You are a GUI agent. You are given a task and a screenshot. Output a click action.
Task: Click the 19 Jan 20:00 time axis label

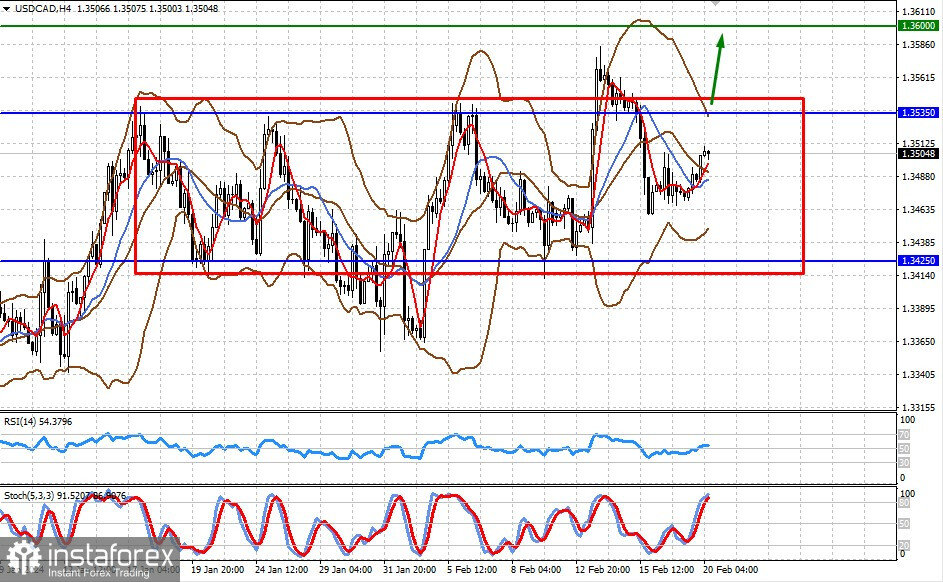coord(217,569)
